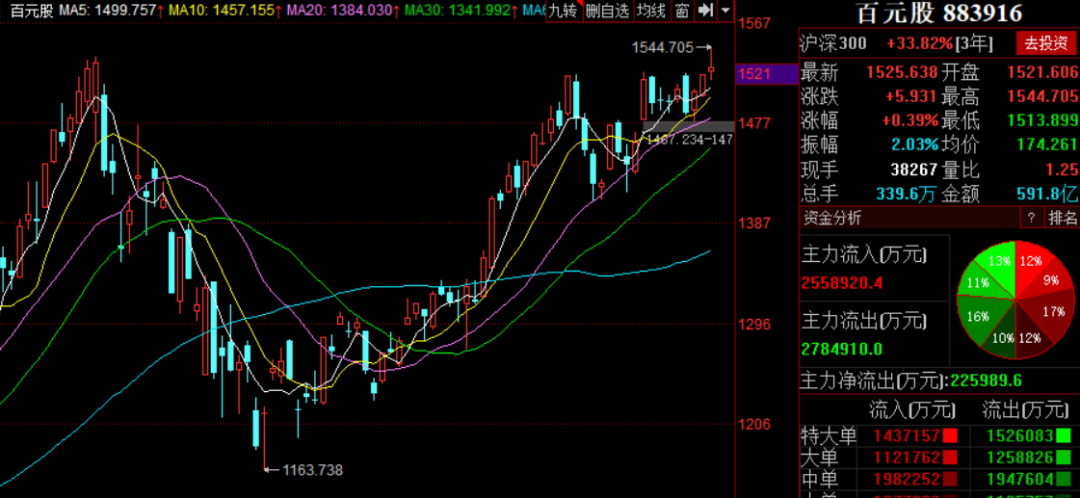Click the 均价 value 174.261
The width and height of the screenshot is (1080, 498).
(1047, 145)
